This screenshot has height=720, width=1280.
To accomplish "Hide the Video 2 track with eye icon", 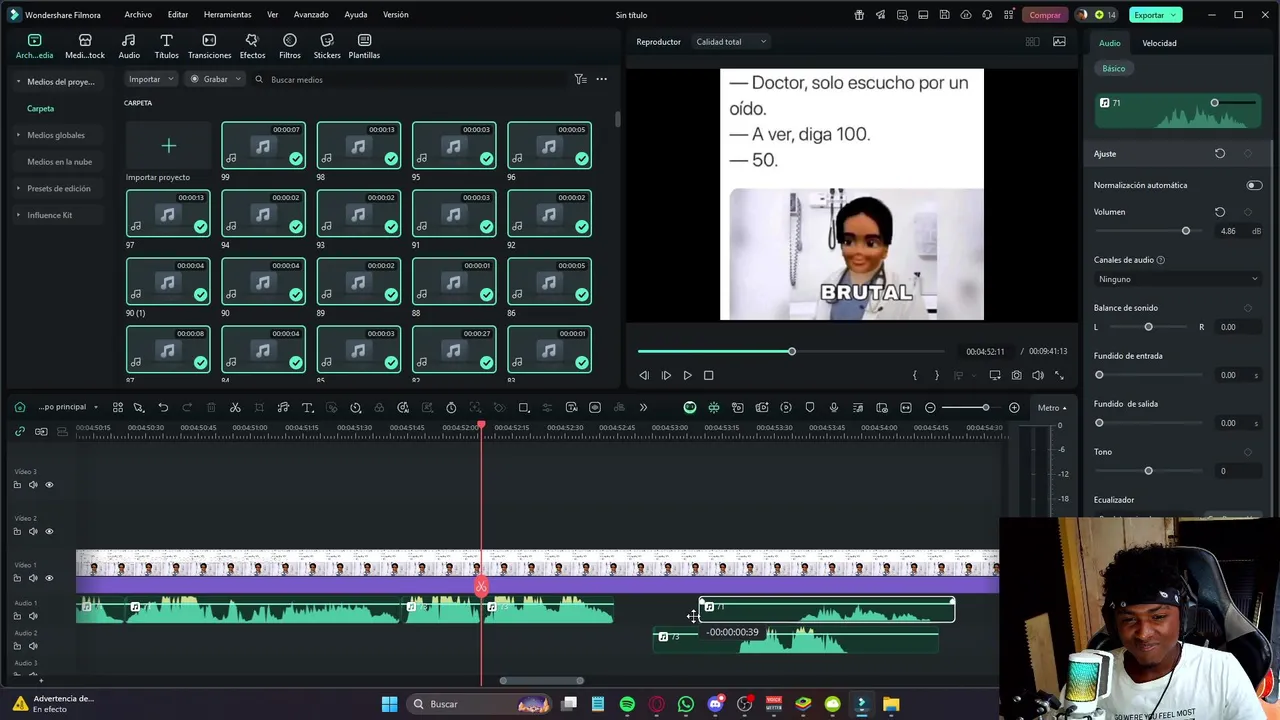I will click(49, 531).
